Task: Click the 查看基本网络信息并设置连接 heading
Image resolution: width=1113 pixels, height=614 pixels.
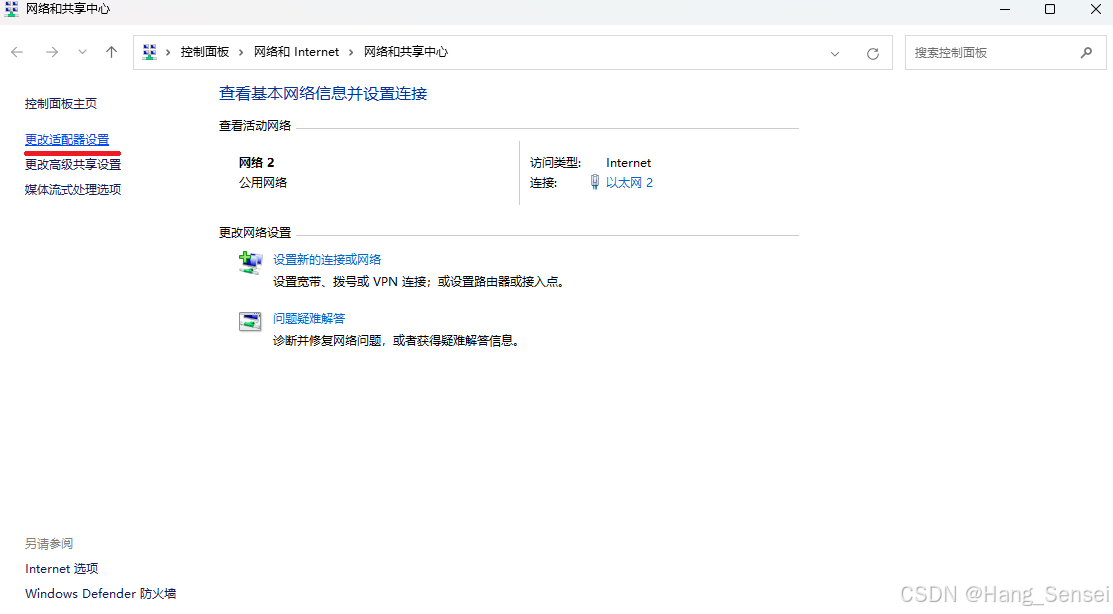Action: tap(323, 94)
